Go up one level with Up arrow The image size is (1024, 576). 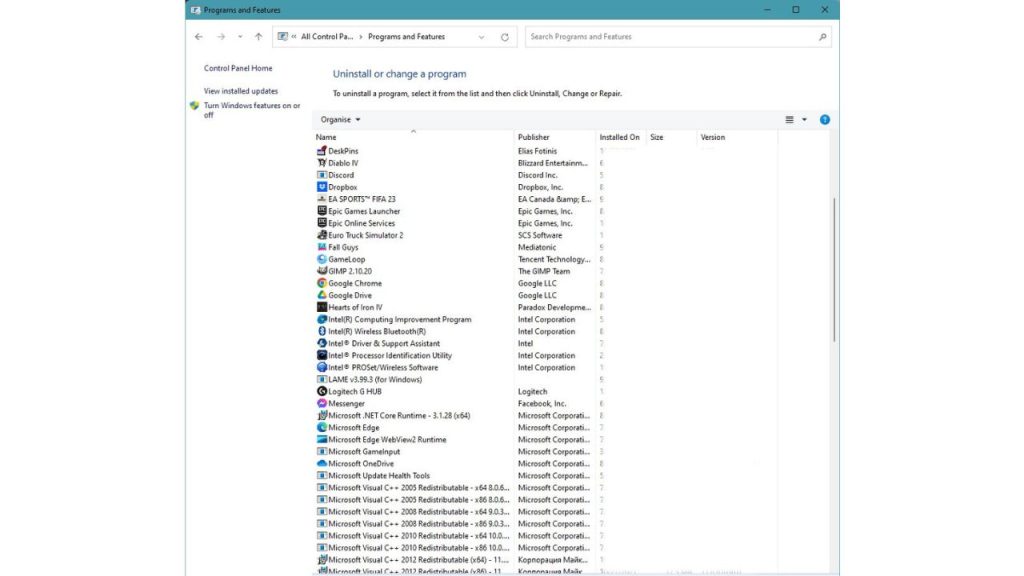click(259, 37)
